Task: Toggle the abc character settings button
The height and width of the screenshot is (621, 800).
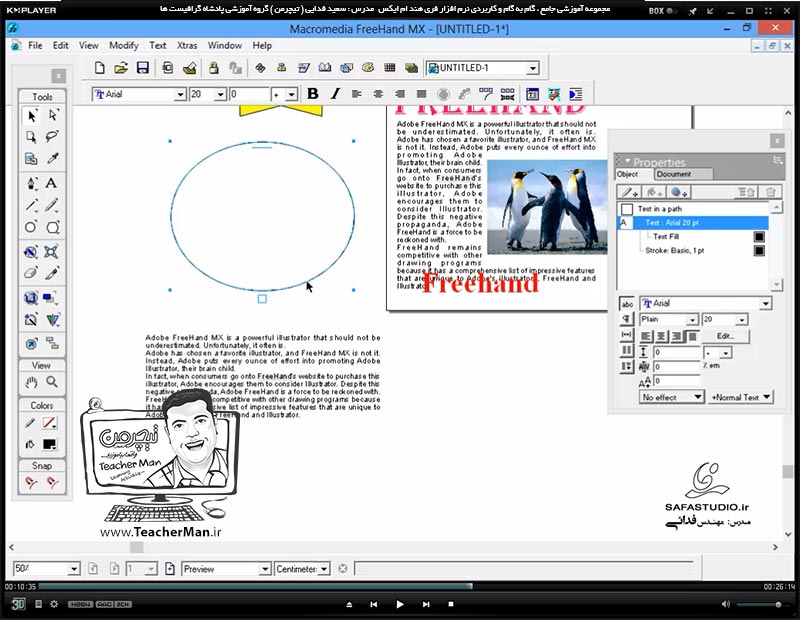Action: pos(627,304)
